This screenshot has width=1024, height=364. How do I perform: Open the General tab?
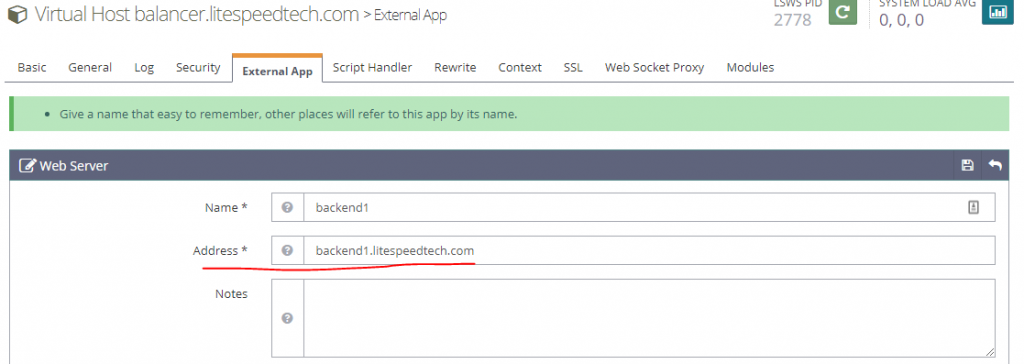90,67
